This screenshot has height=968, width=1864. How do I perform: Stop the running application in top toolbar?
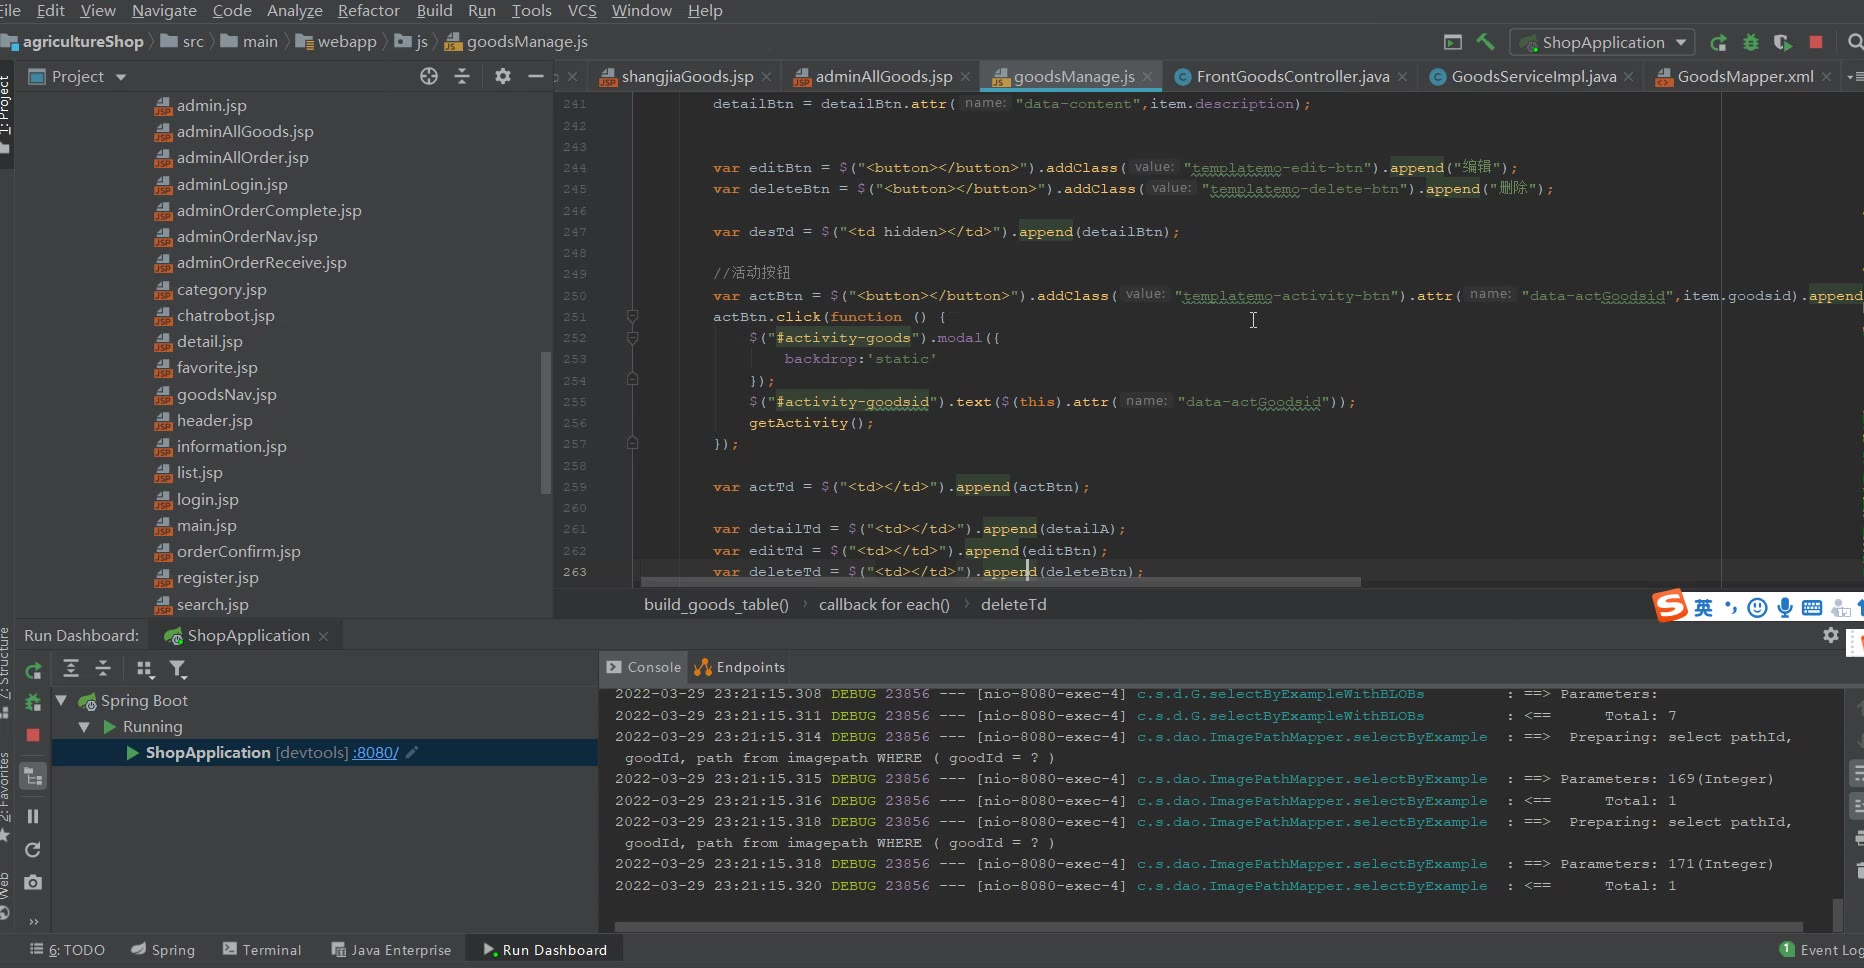click(1816, 42)
